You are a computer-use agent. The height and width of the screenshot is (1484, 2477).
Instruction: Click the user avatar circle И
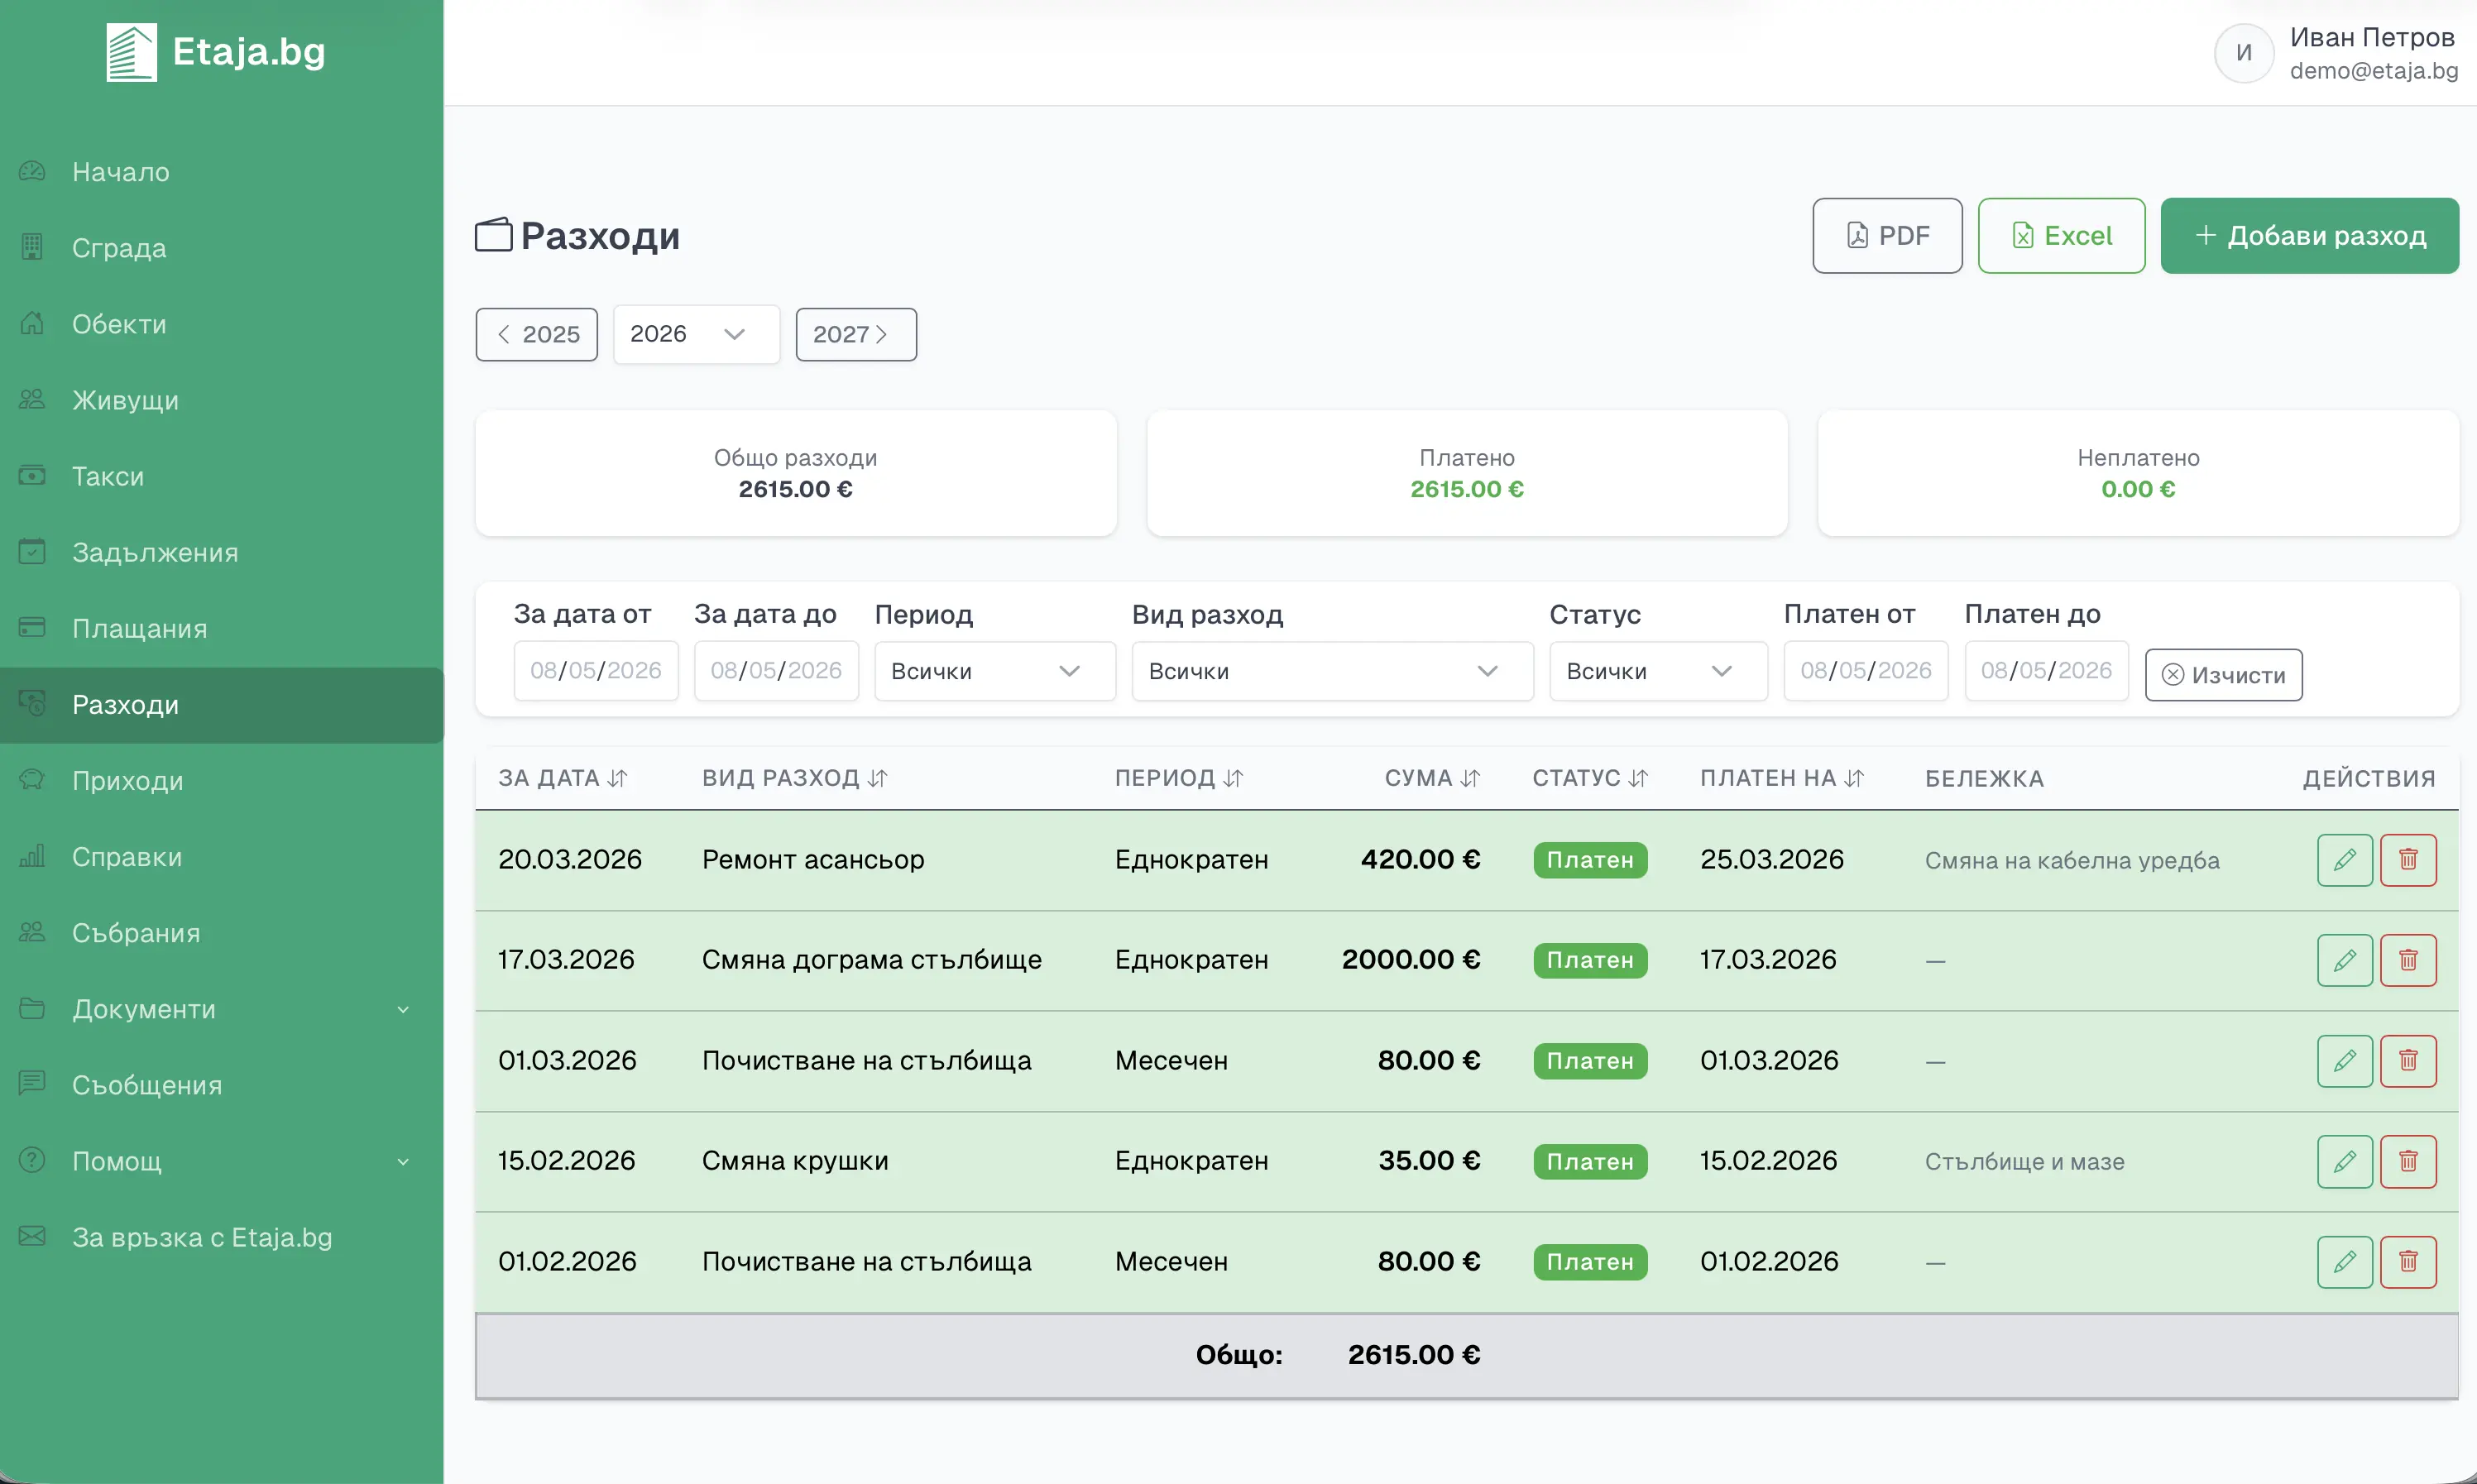click(2243, 52)
